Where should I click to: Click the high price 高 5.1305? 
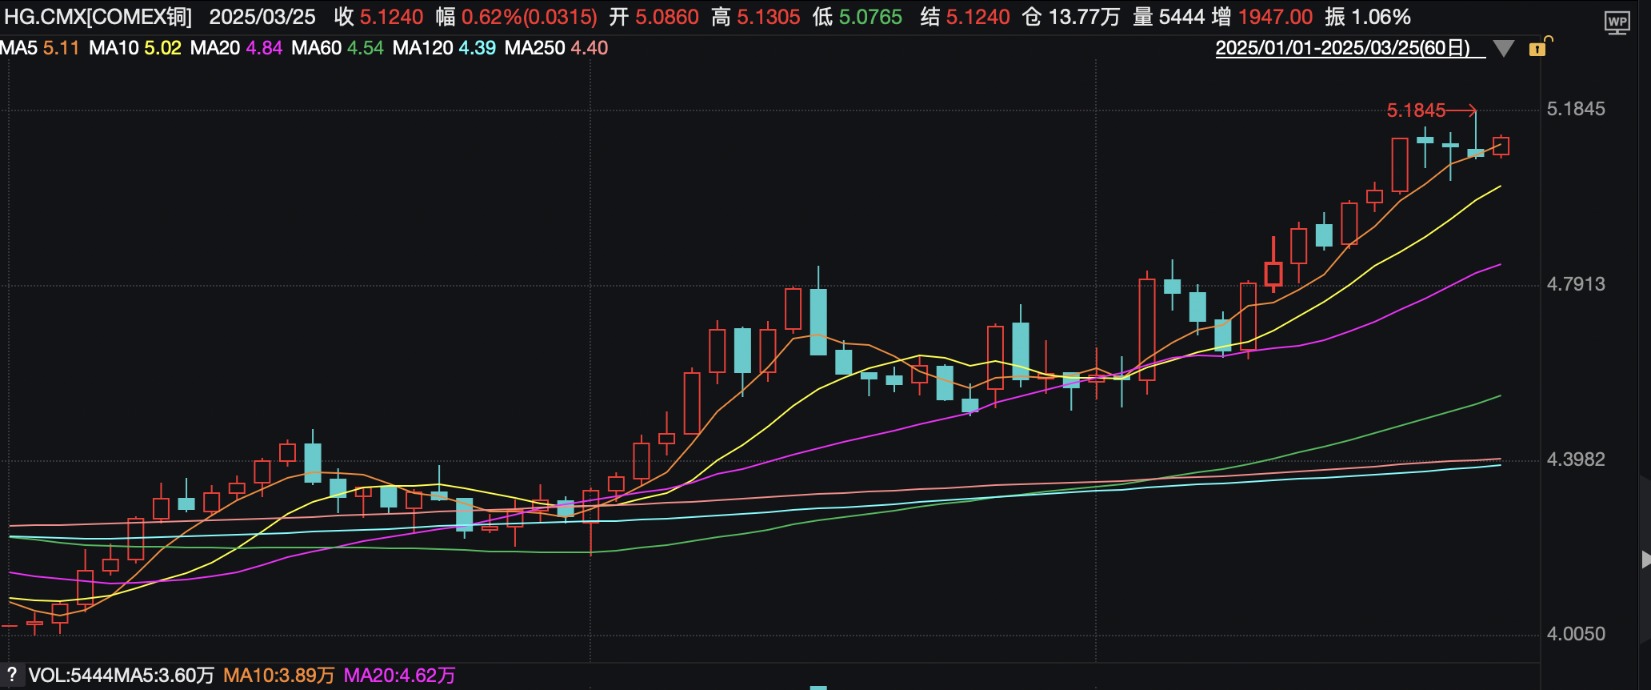pyautogui.click(x=756, y=17)
